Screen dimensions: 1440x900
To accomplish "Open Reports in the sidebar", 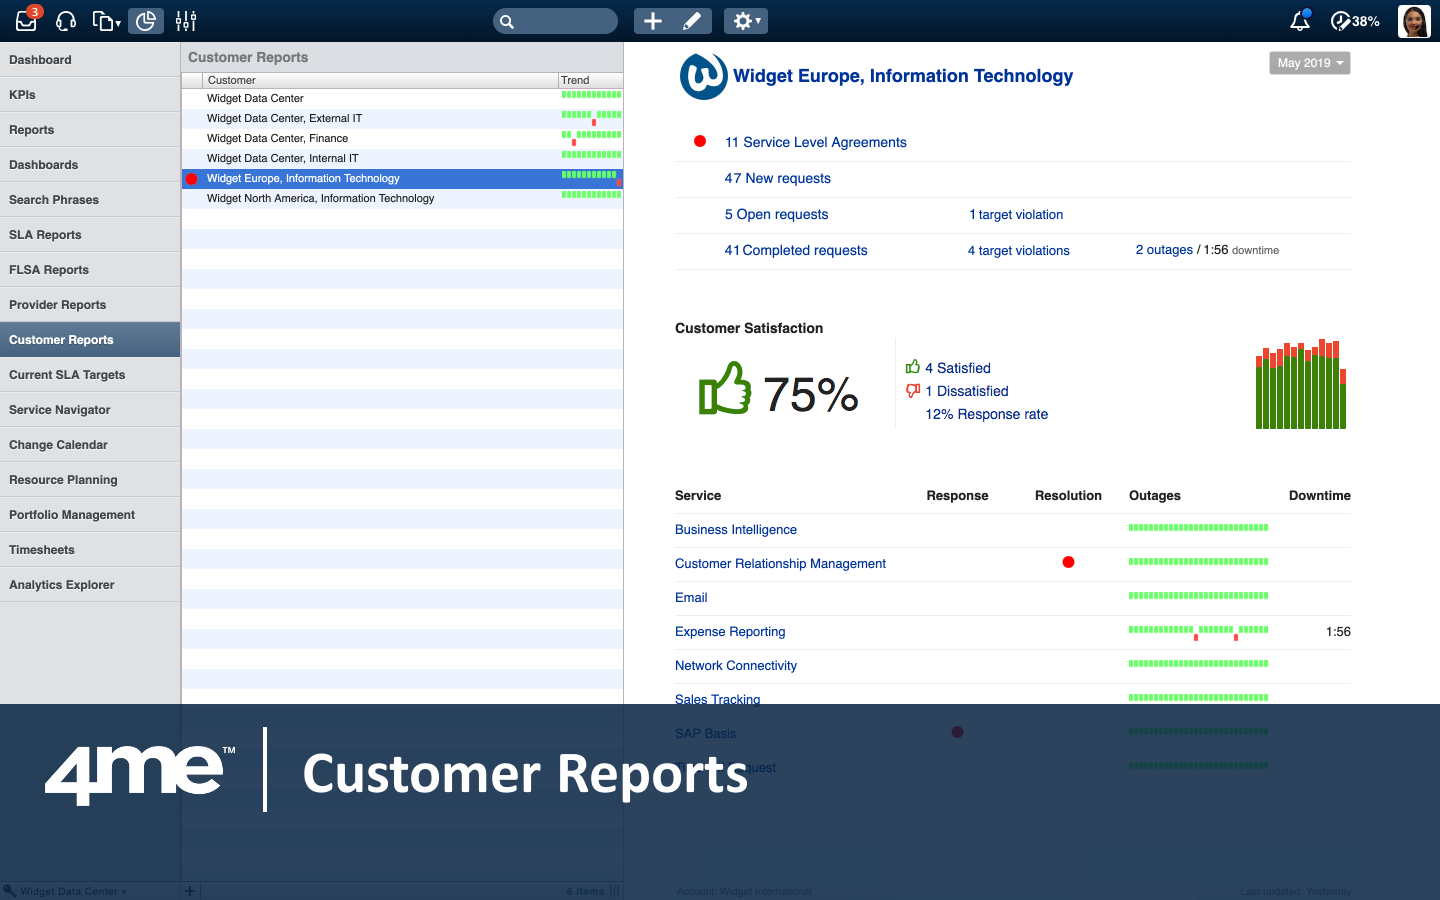I will [x=90, y=130].
